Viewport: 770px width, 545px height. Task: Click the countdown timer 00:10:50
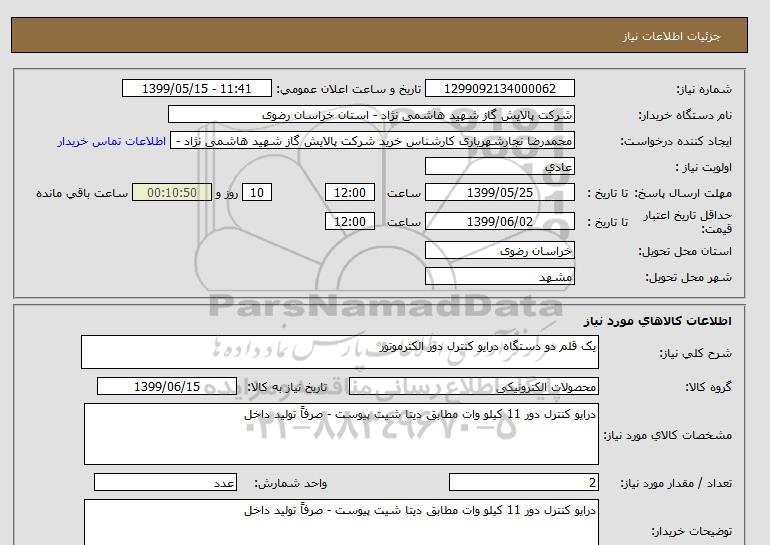[x=172, y=192]
